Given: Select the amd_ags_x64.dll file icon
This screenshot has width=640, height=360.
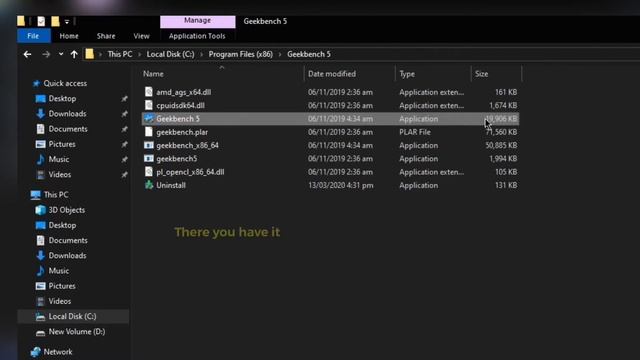Looking at the screenshot, I should tap(149, 92).
